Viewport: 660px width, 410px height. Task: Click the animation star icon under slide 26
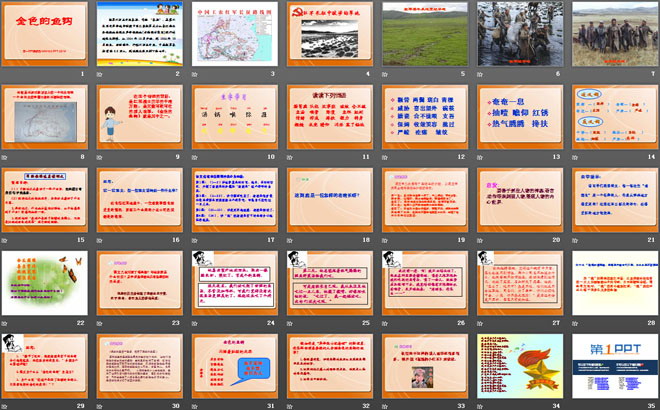(385, 323)
